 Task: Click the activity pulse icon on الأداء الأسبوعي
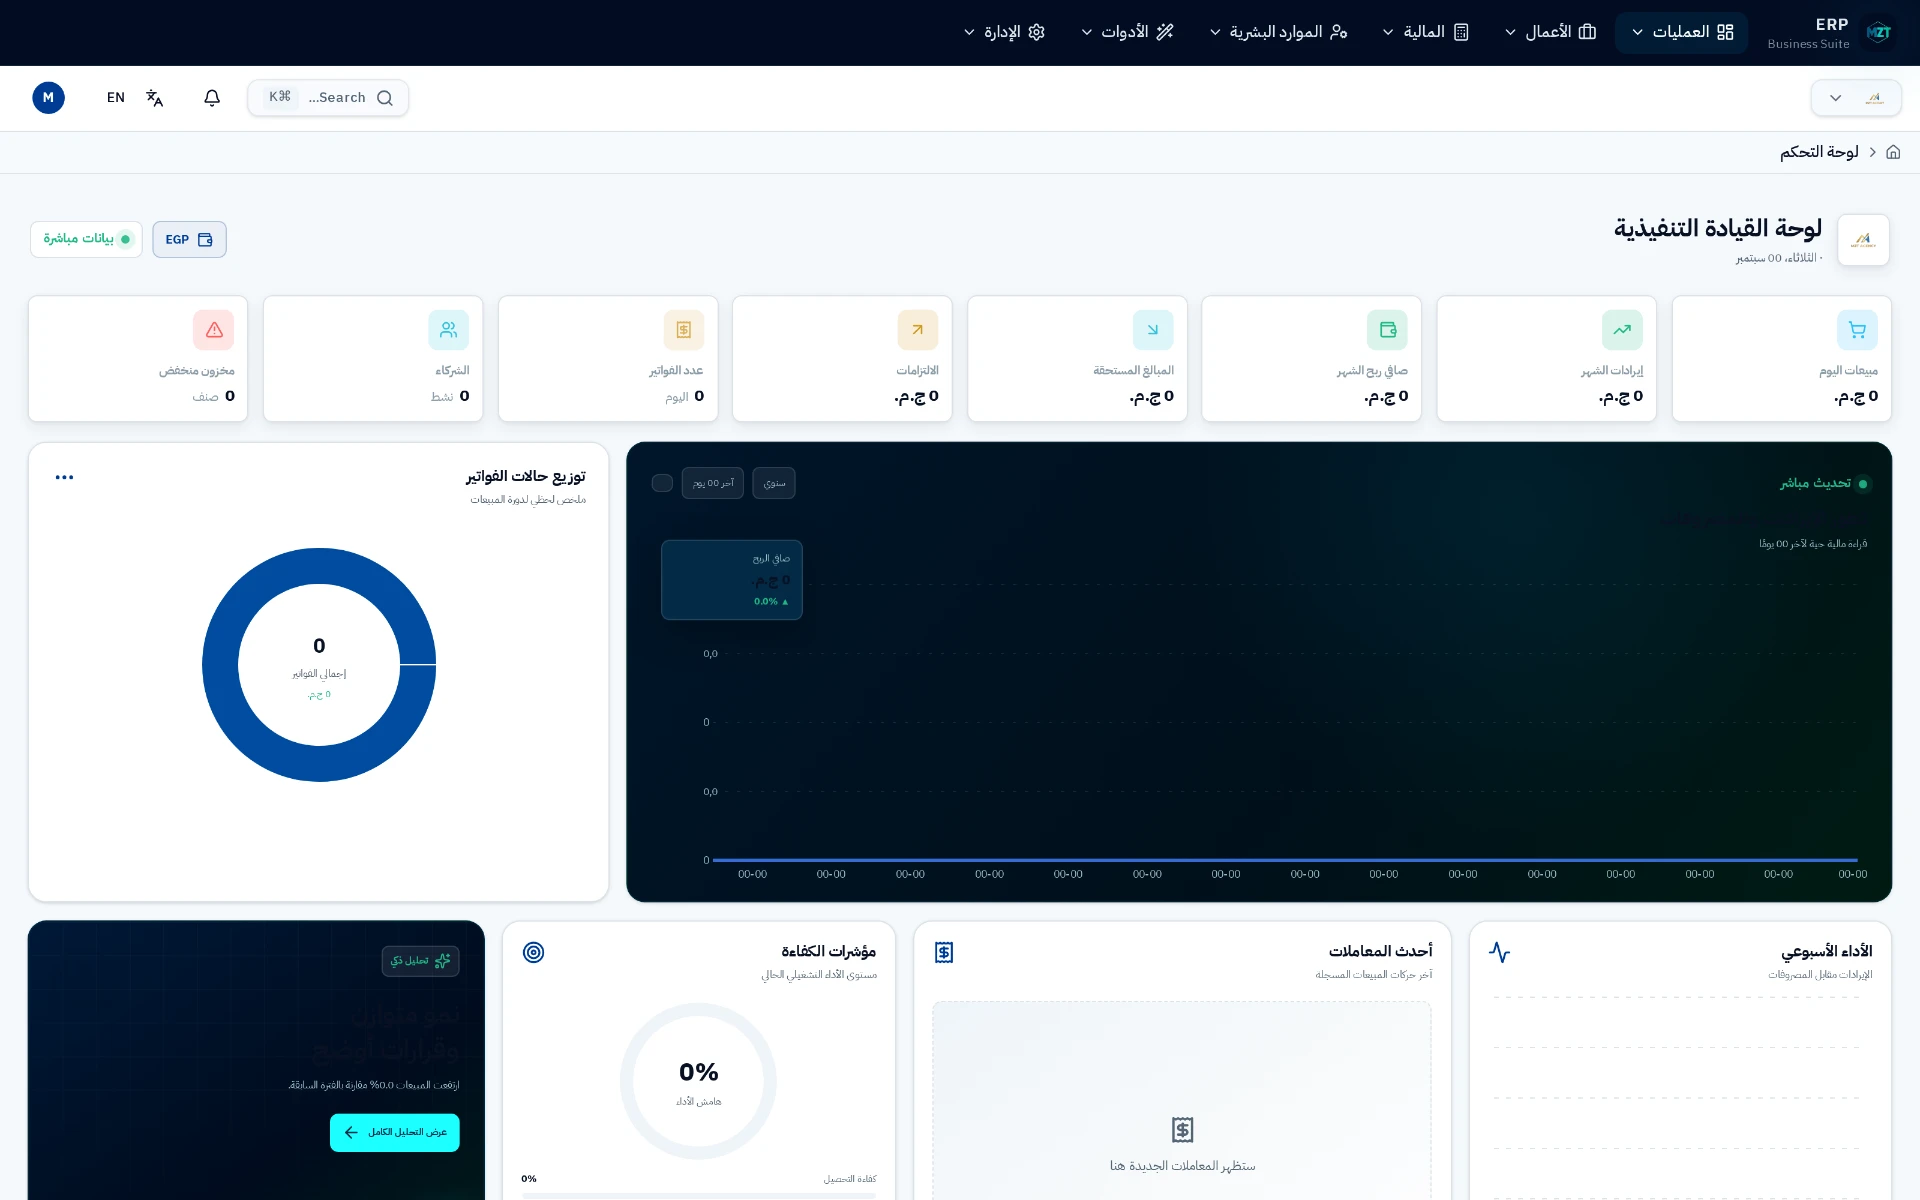tap(1499, 952)
